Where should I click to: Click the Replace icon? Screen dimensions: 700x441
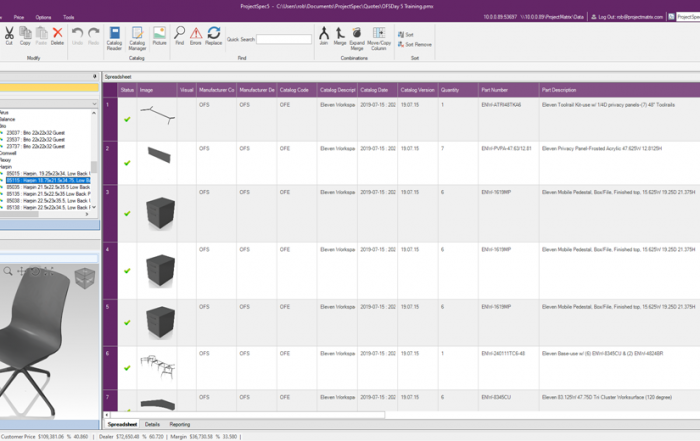click(213, 35)
